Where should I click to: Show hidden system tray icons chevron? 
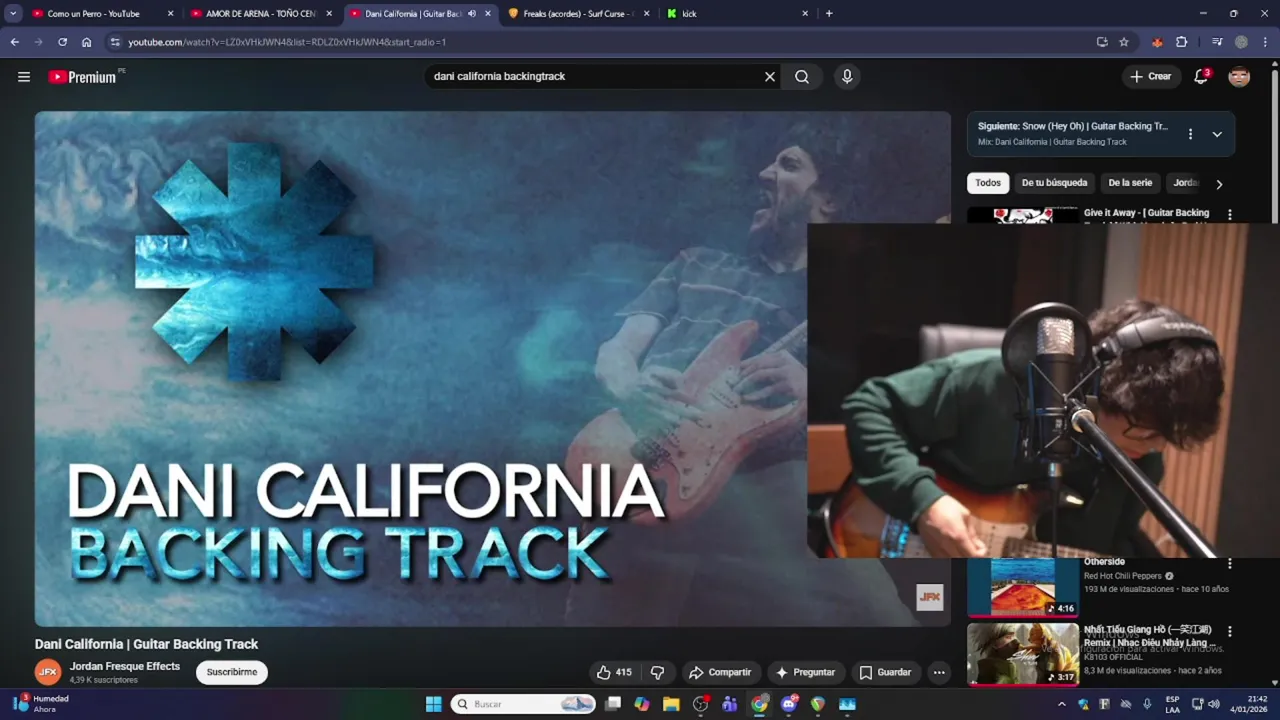(x=1062, y=704)
